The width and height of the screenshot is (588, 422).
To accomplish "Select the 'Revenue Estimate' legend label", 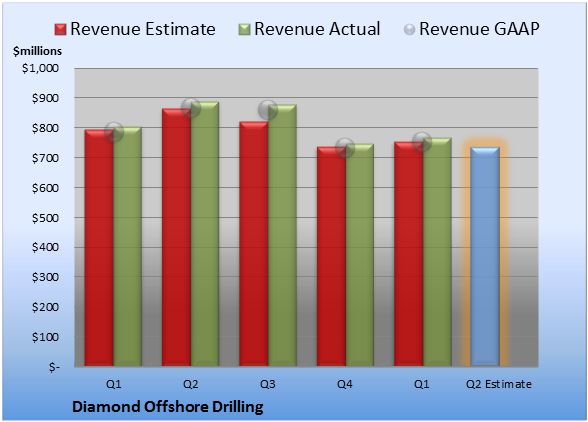I will [143, 29].
